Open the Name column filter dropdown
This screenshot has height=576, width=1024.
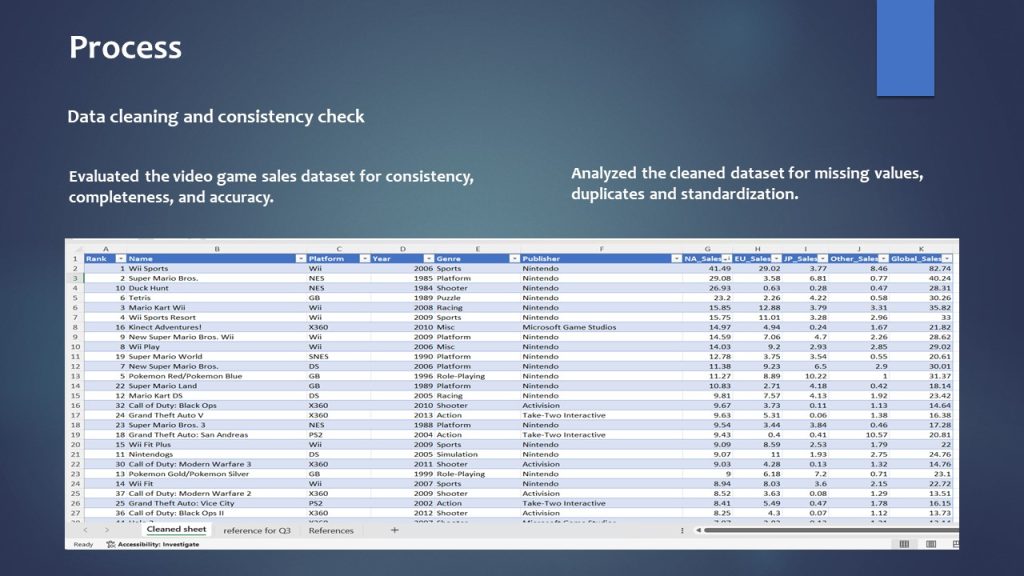[301, 259]
